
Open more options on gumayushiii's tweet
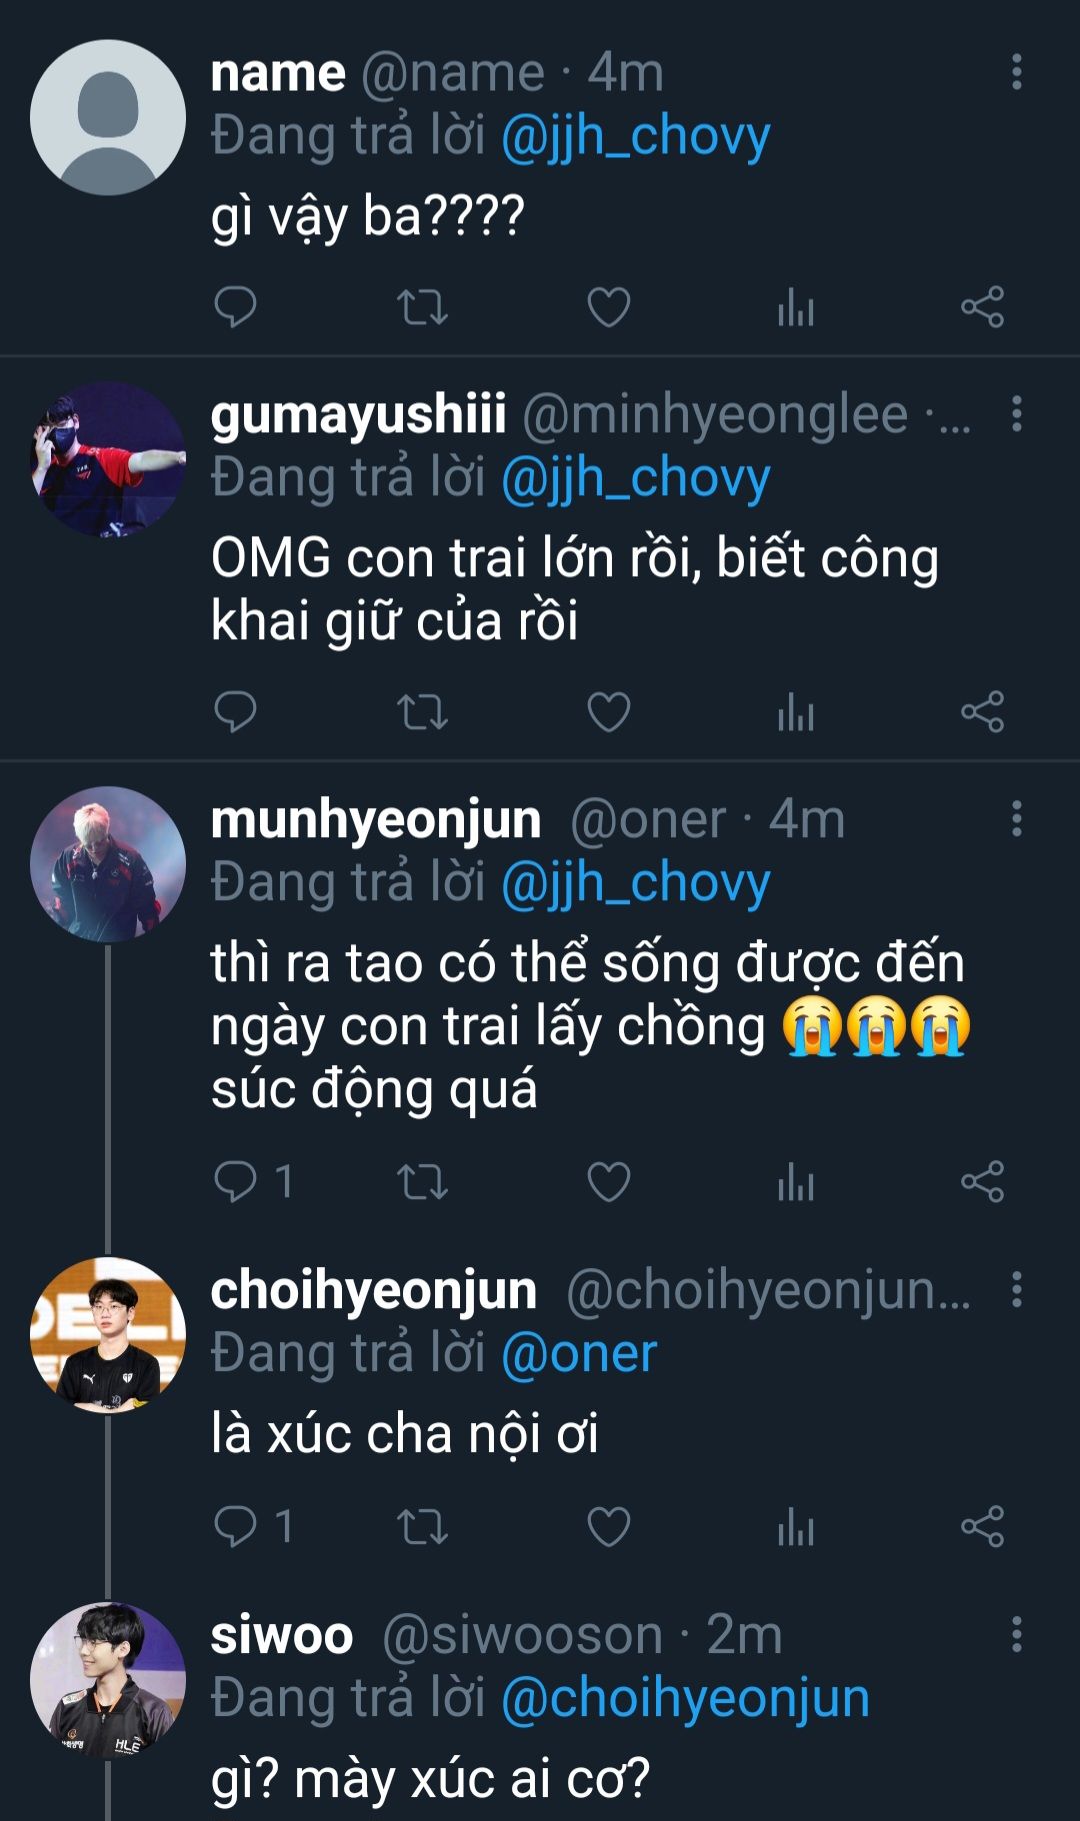[x=1016, y=413]
